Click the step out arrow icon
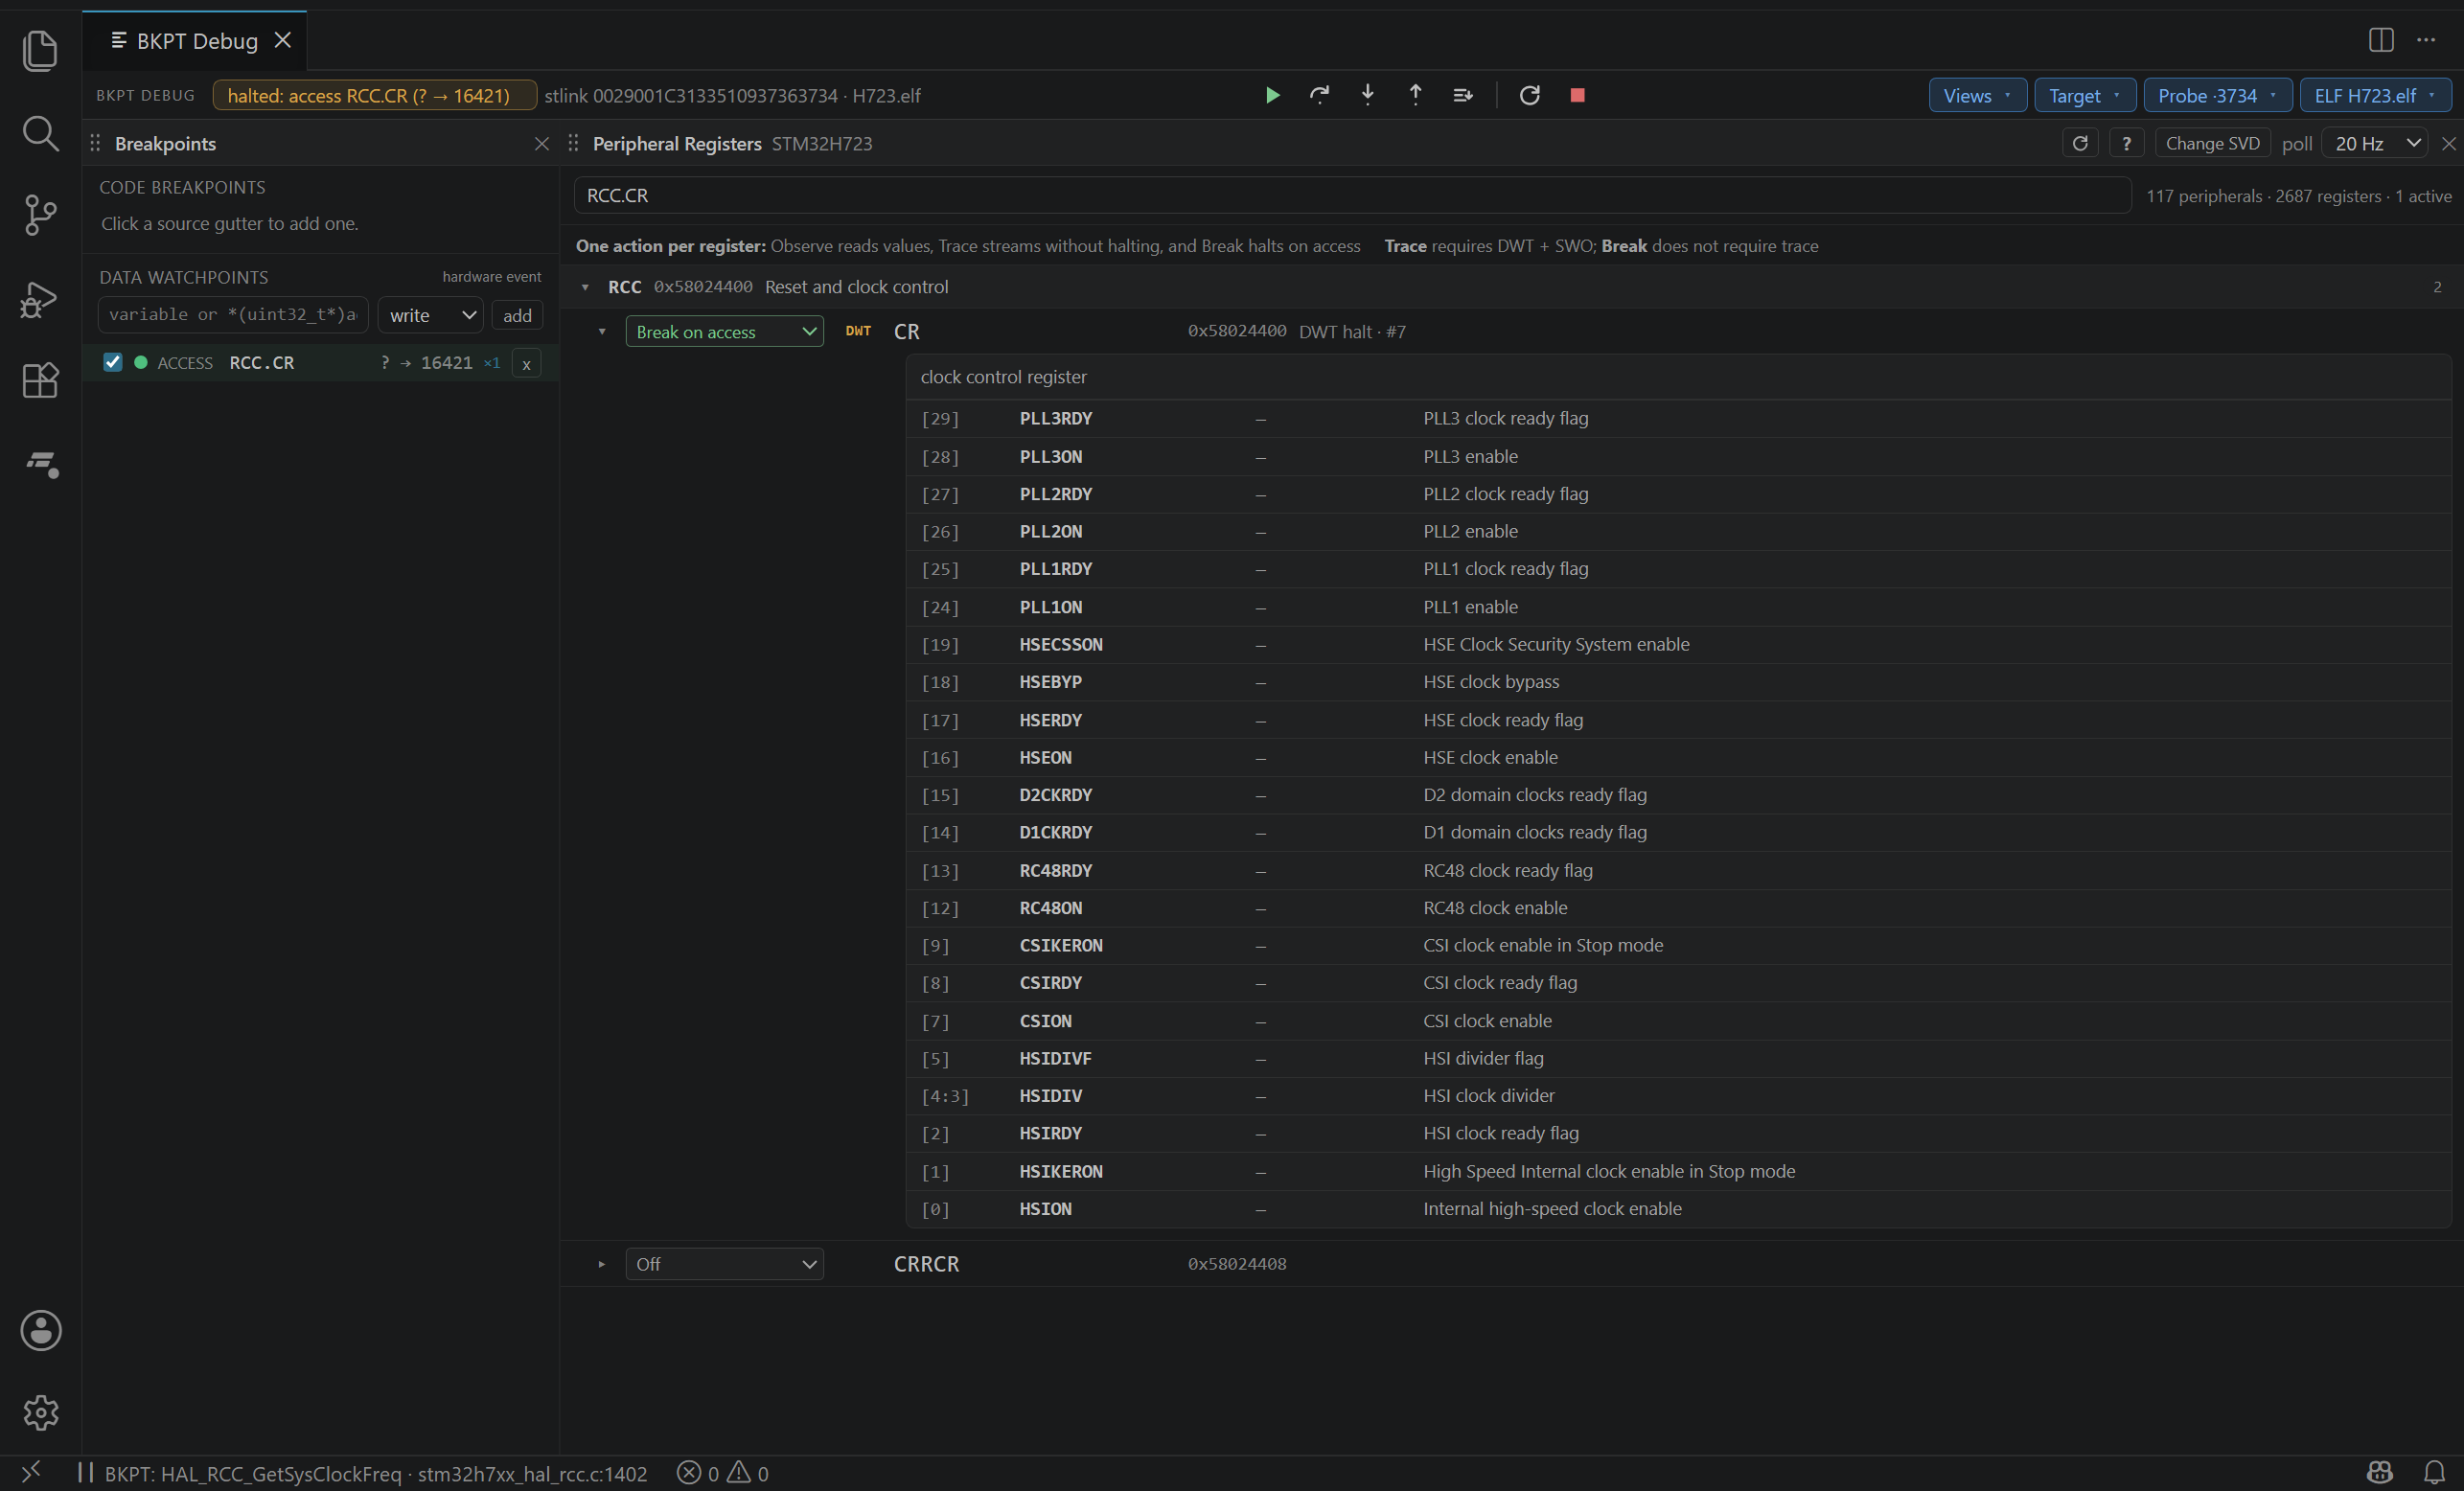The height and width of the screenshot is (1491, 2464). coord(1415,95)
